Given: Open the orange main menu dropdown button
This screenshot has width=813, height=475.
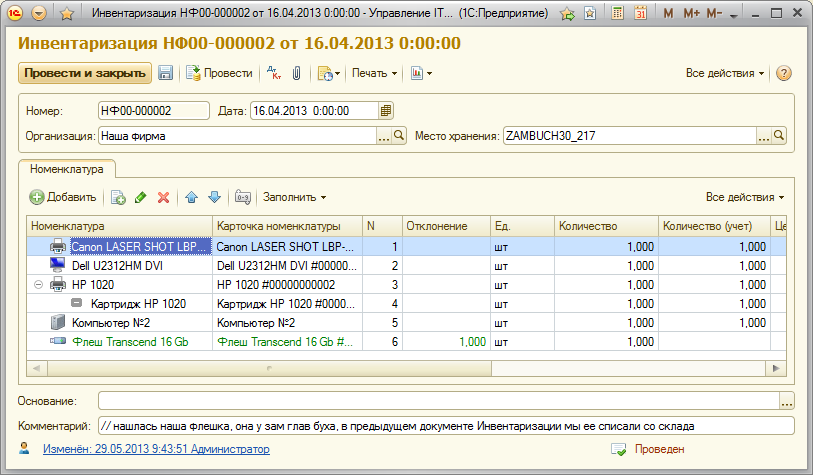Looking at the screenshot, I should pyautogui.click(x=39, y=13).
